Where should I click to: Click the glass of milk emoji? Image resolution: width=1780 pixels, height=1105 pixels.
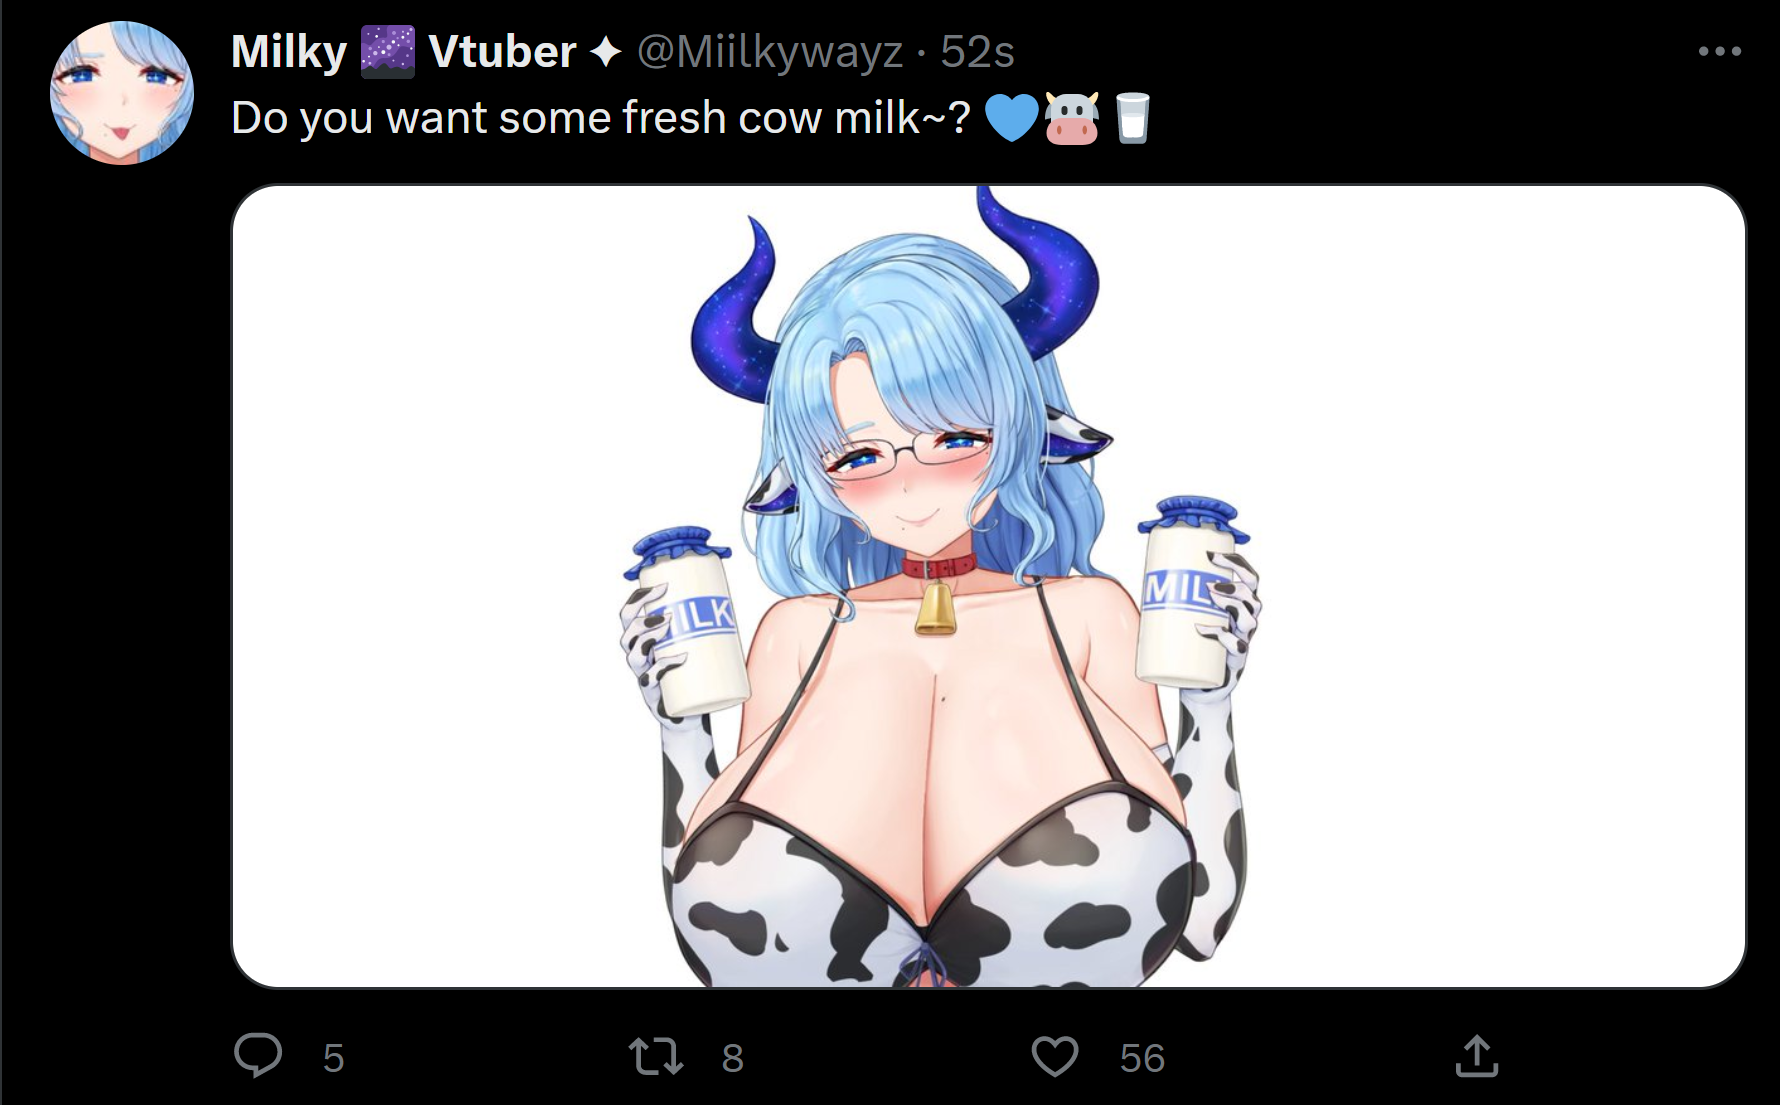pos(1132,118)
